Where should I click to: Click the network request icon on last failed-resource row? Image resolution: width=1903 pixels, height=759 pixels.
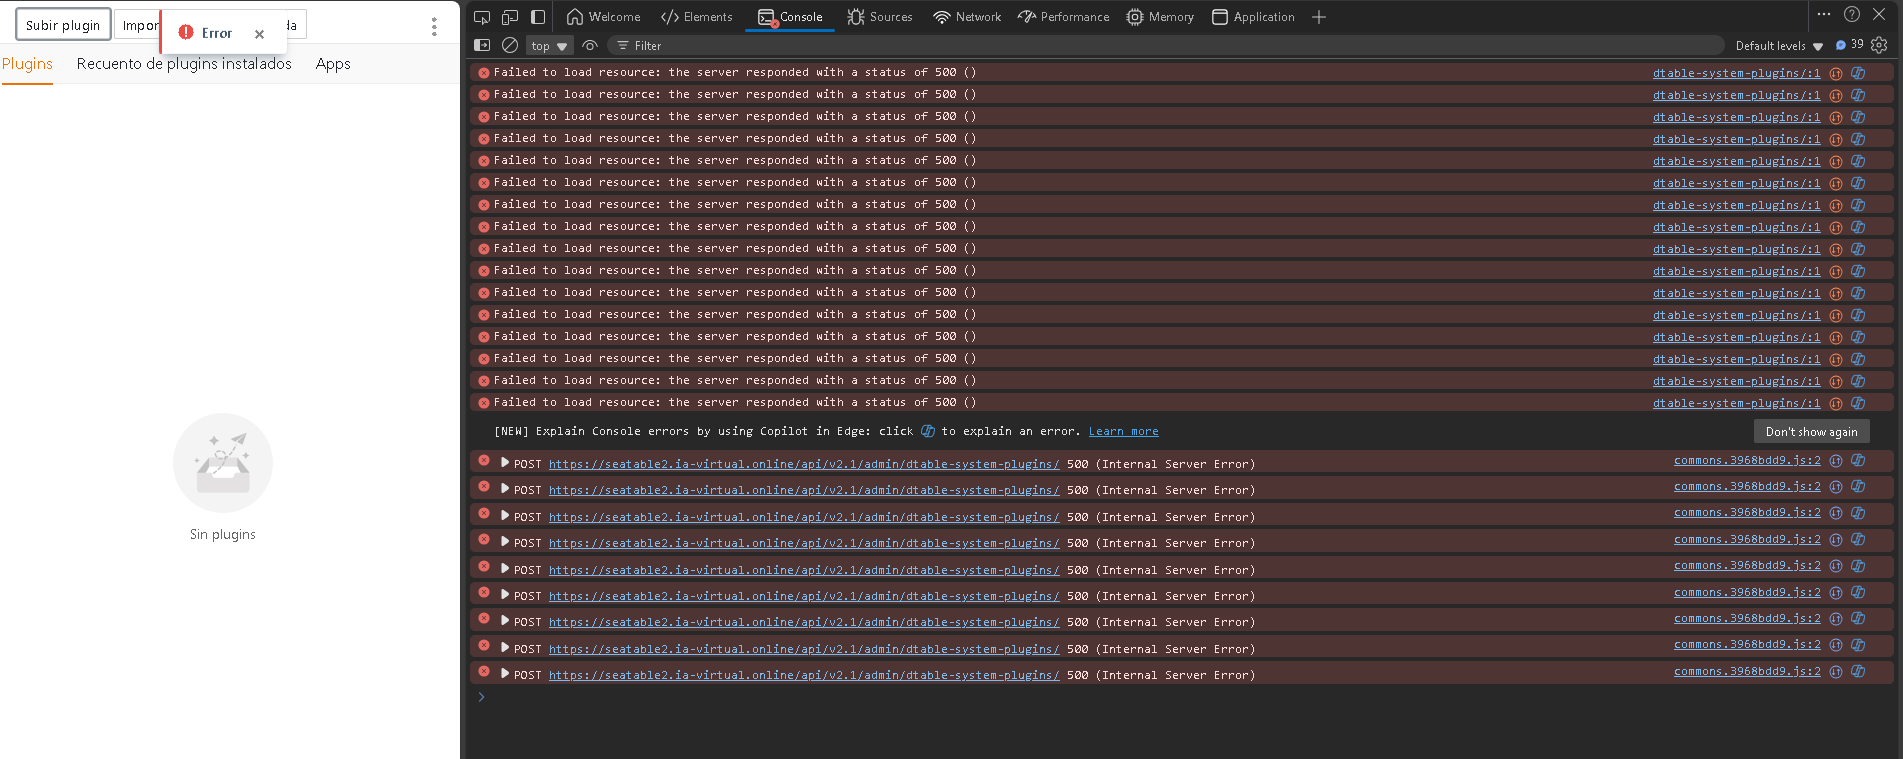point(1836,403)
